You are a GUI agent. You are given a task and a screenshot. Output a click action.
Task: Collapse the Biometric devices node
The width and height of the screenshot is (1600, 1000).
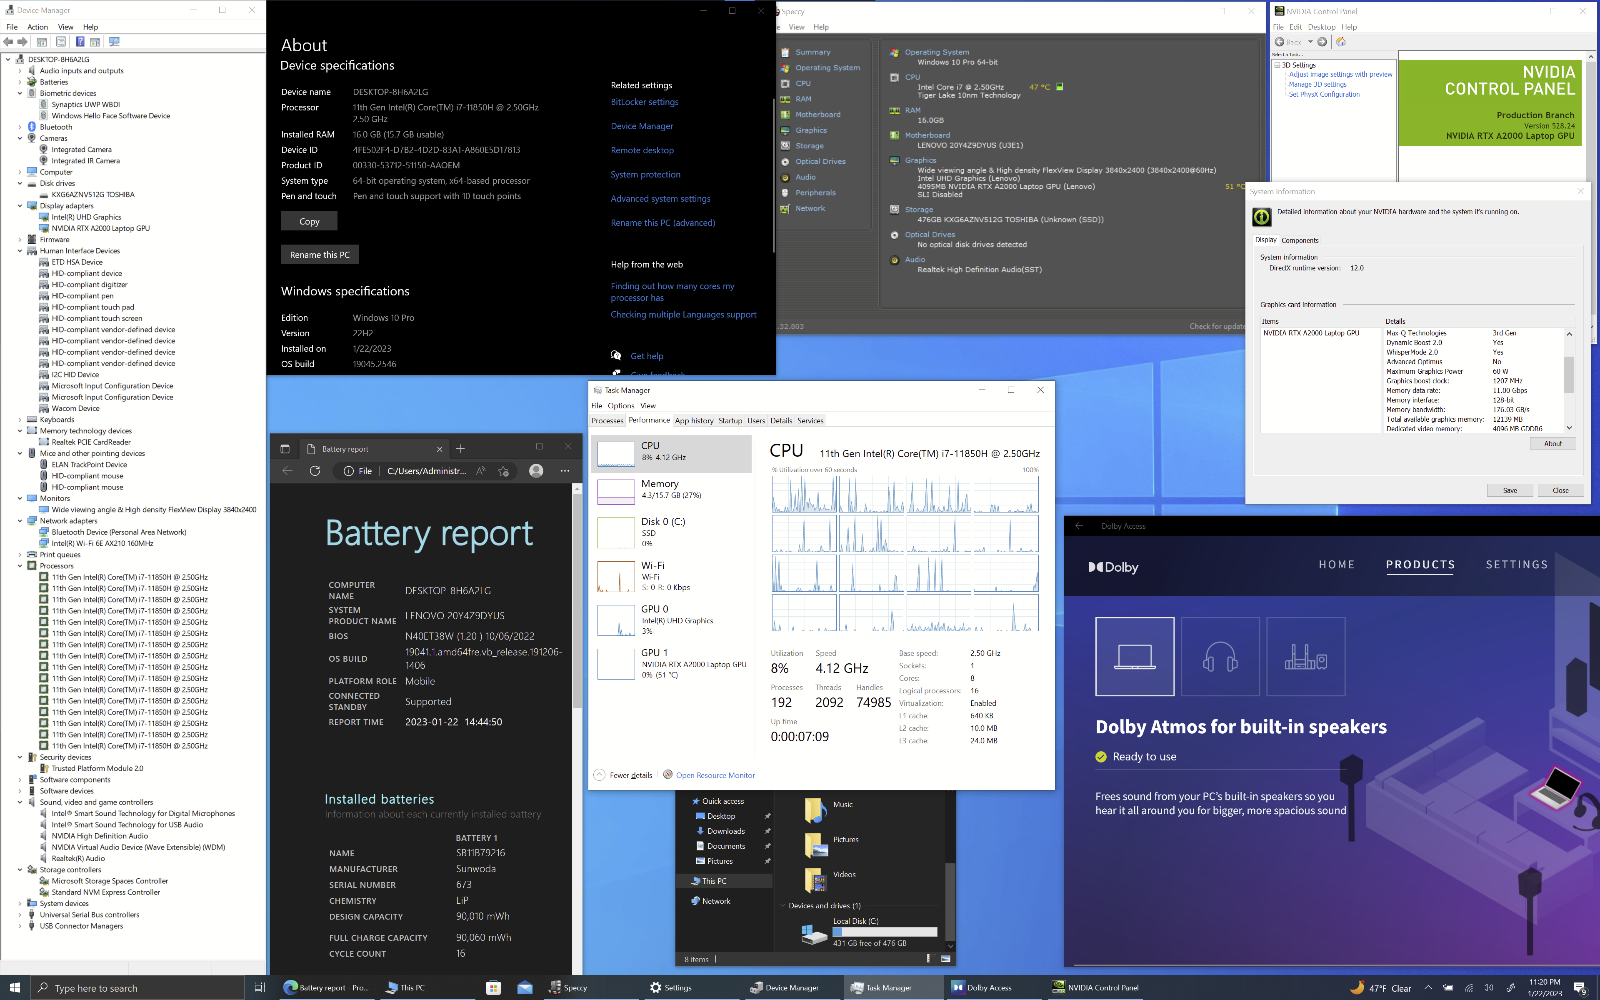(x=19, y=93)
